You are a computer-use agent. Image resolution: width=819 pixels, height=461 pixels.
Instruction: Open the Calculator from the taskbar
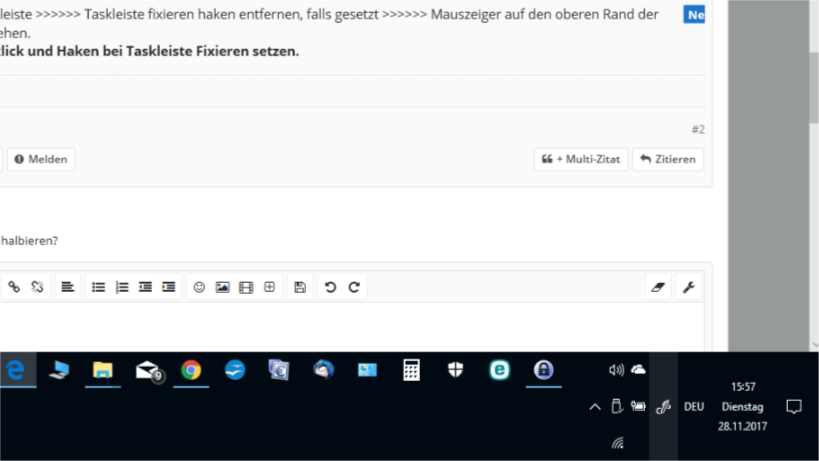[x=412, y=370]
